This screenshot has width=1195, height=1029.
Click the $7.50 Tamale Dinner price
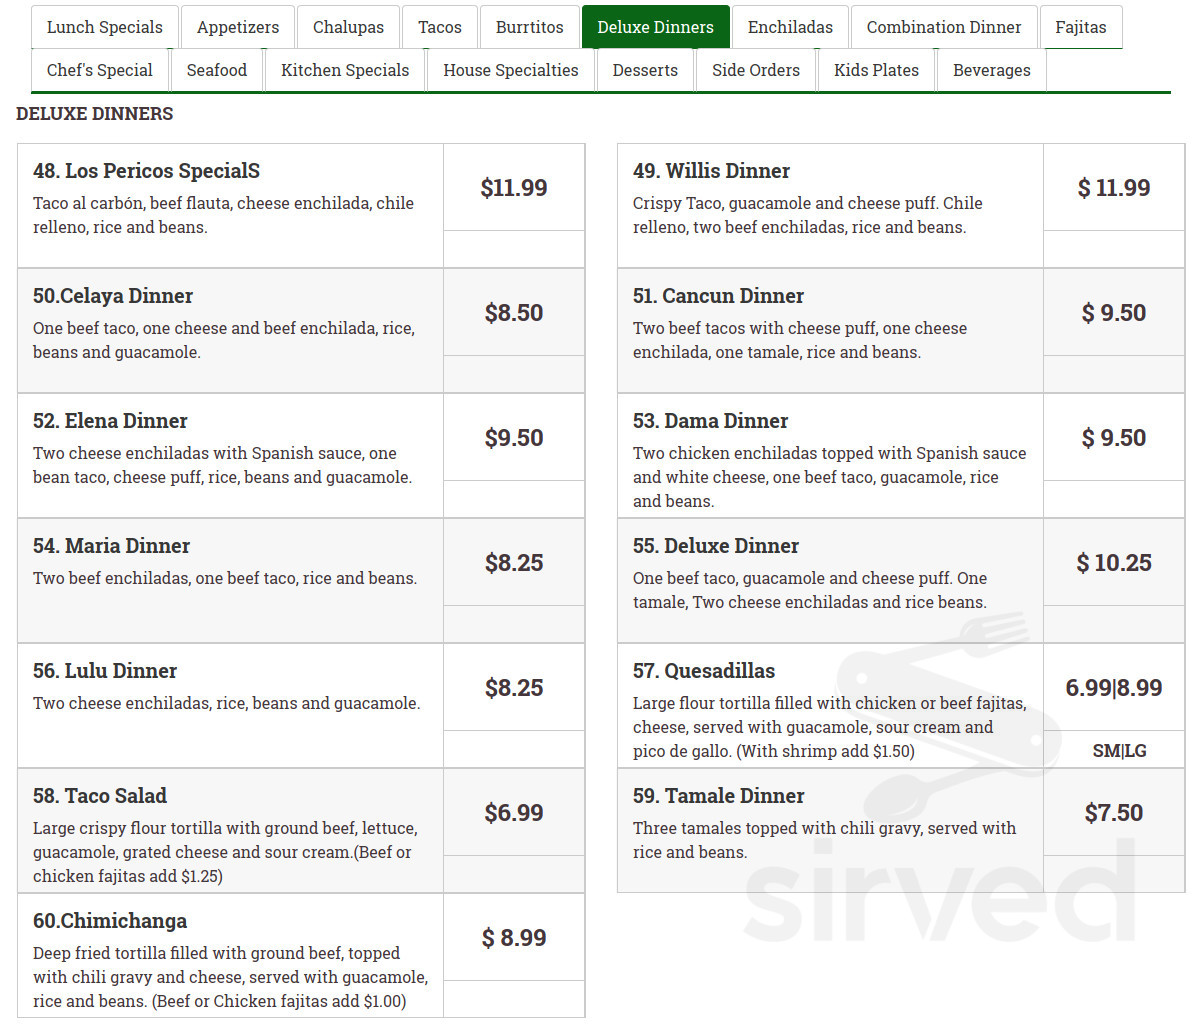click(x=1114, y=813)
